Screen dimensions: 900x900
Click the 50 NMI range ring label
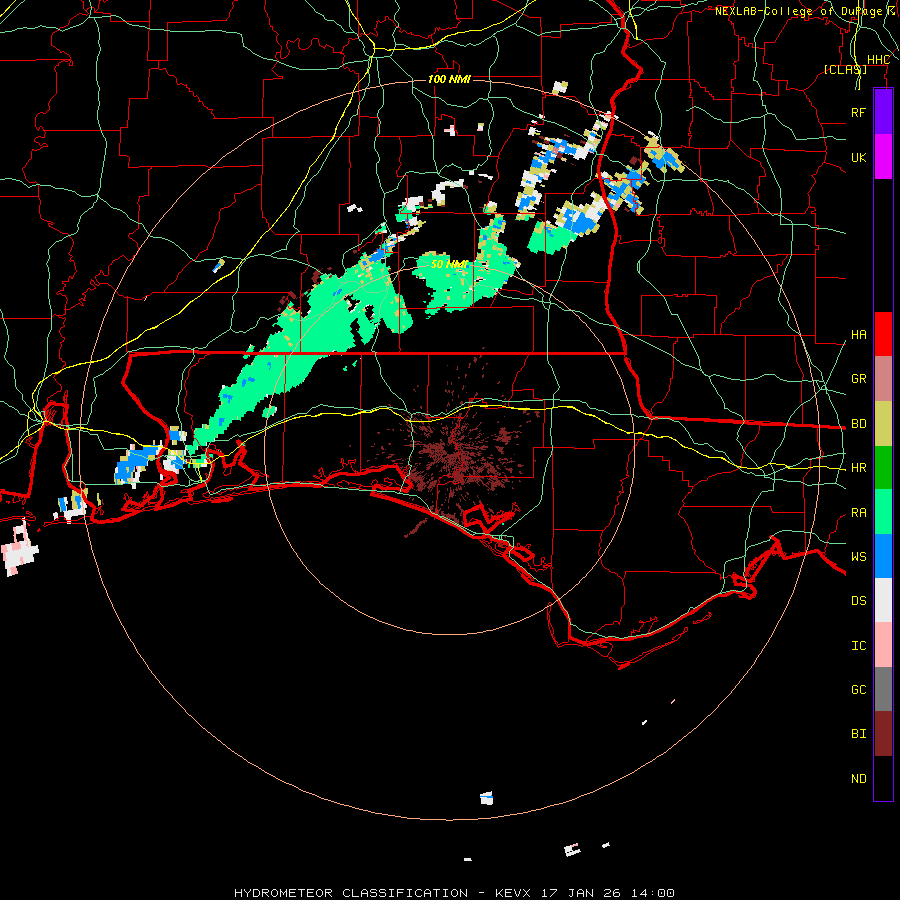point(449,264)
